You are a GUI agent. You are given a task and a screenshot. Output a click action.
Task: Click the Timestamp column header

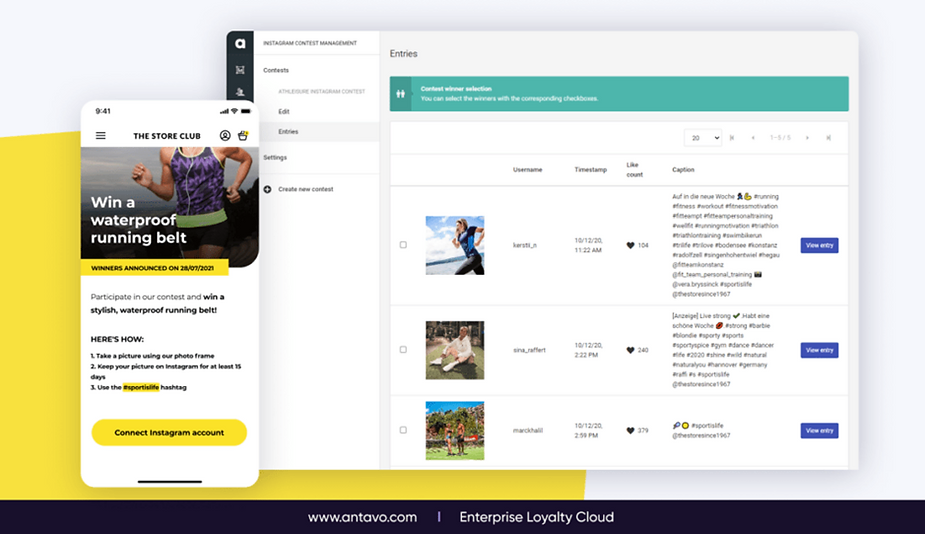tap(591, 170)
